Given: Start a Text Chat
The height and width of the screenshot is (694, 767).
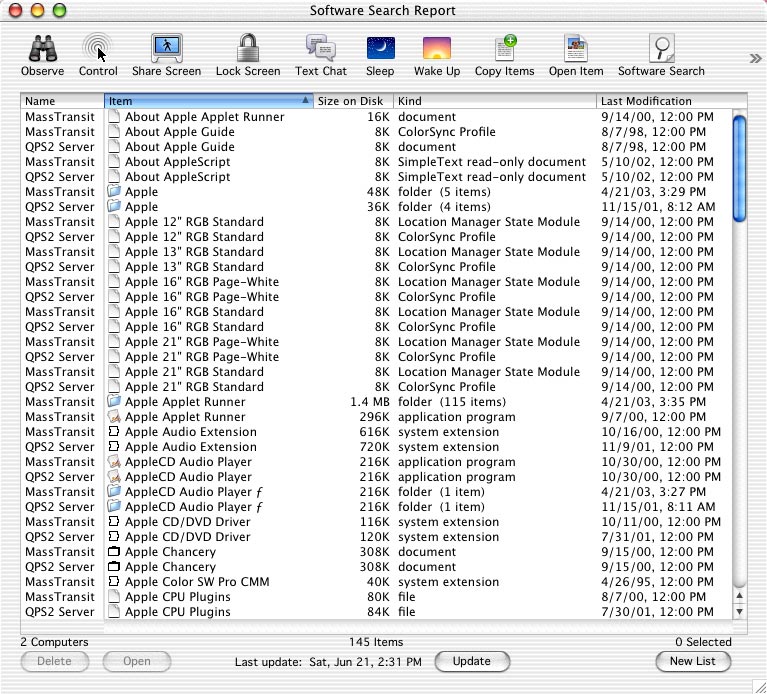Looking at the screenshot, I should (321, 47).
